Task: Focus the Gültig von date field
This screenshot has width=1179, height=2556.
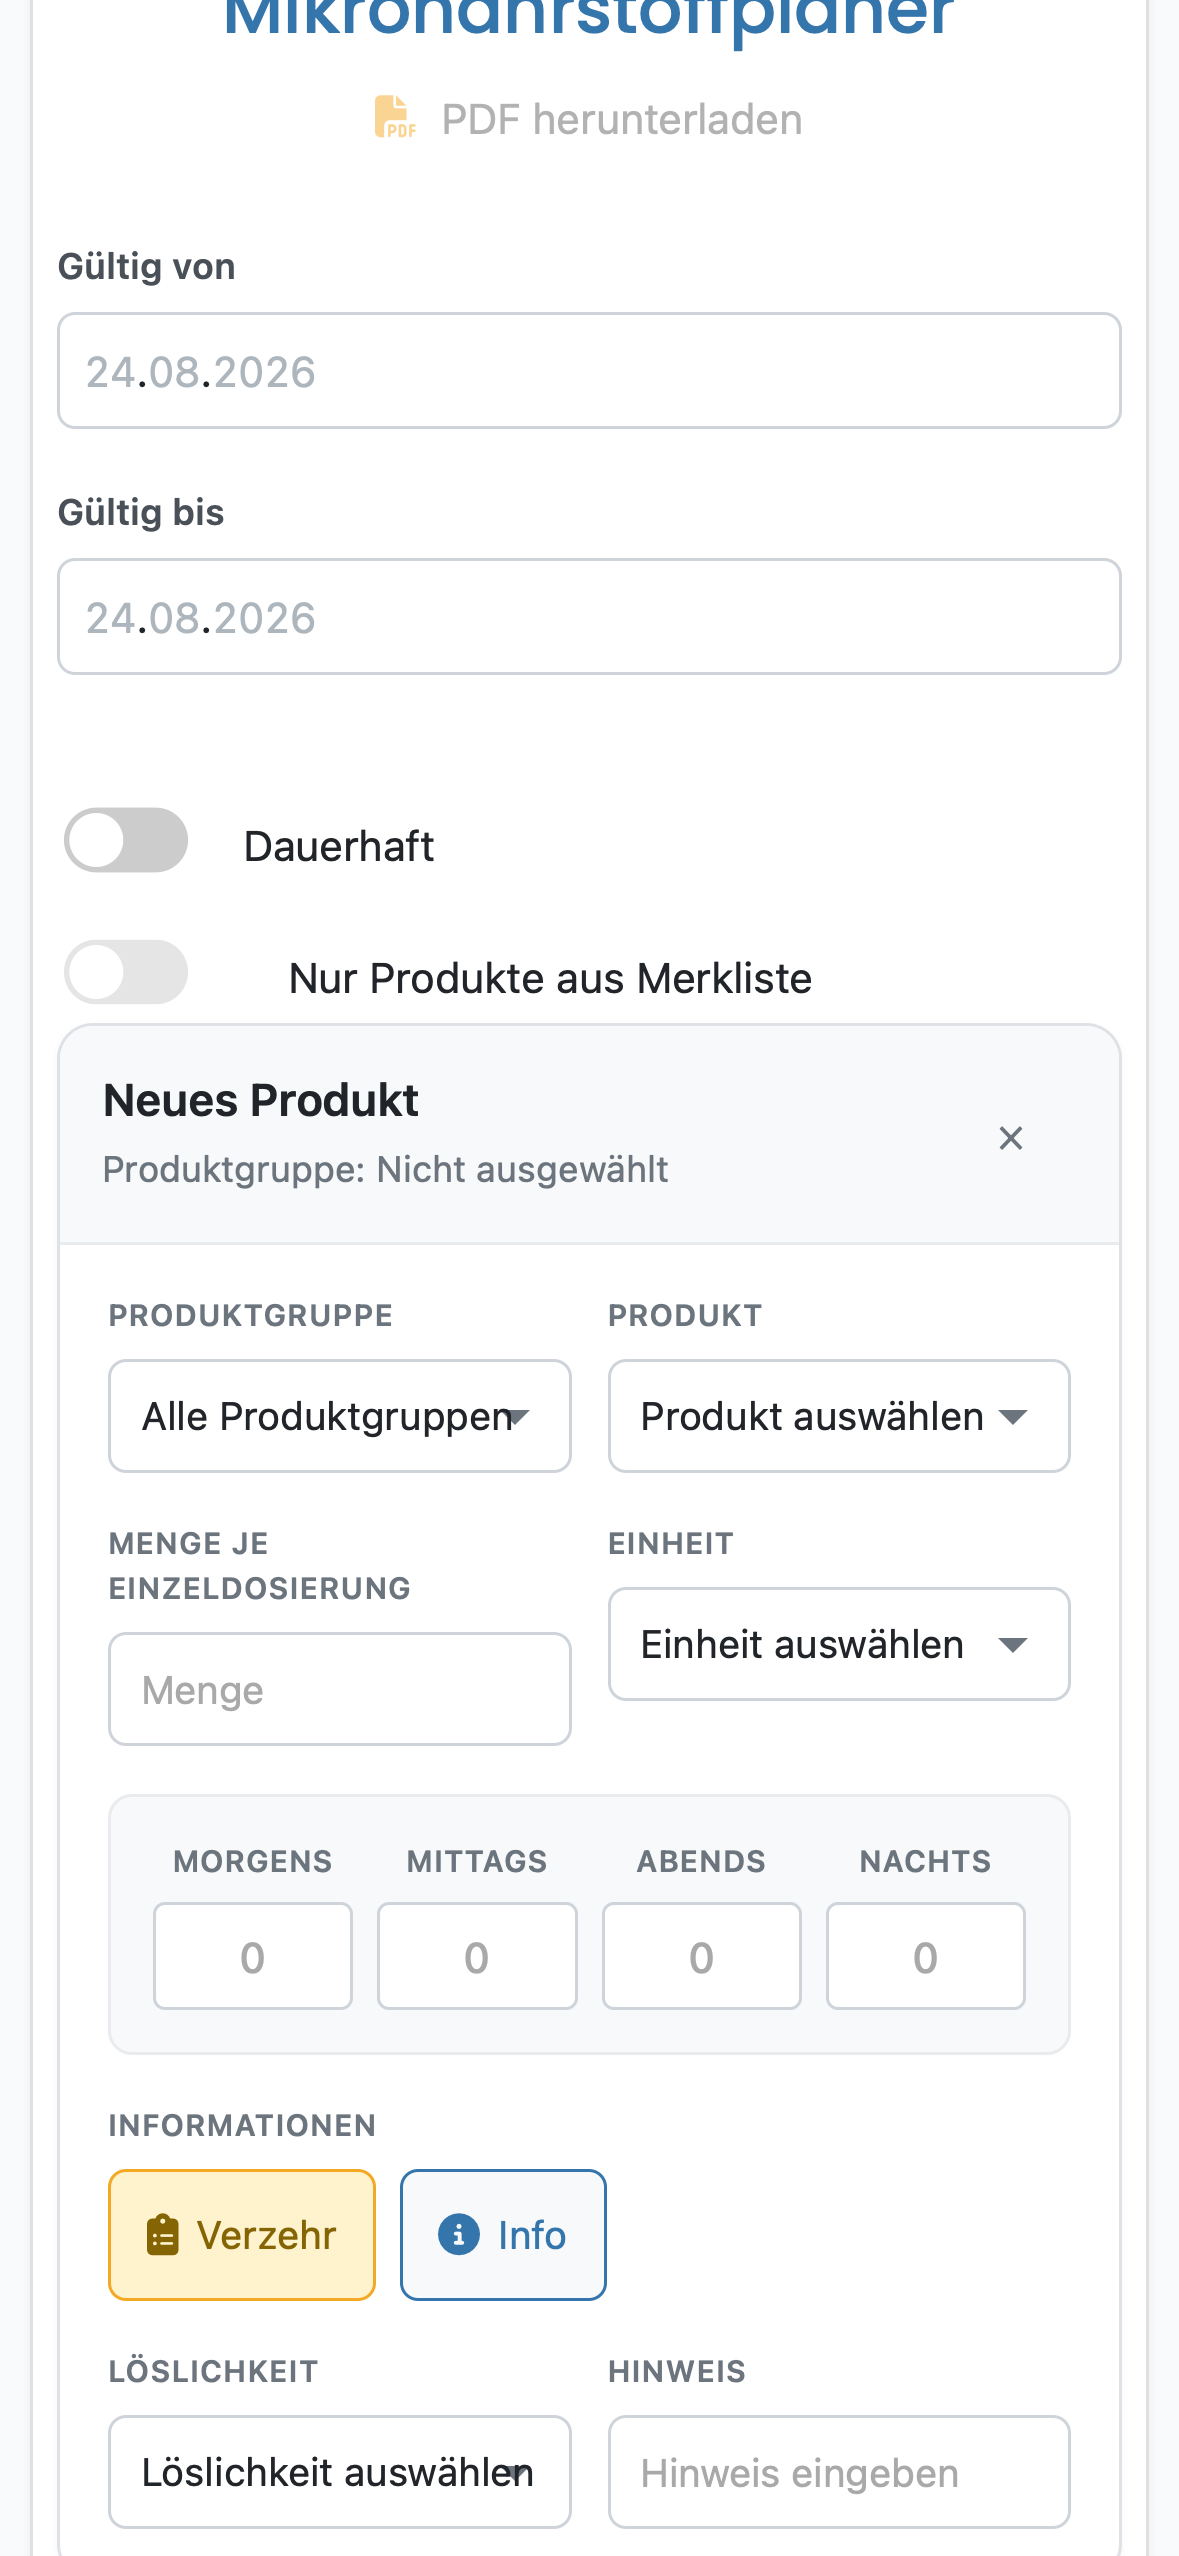Action: tap(589, 371)
